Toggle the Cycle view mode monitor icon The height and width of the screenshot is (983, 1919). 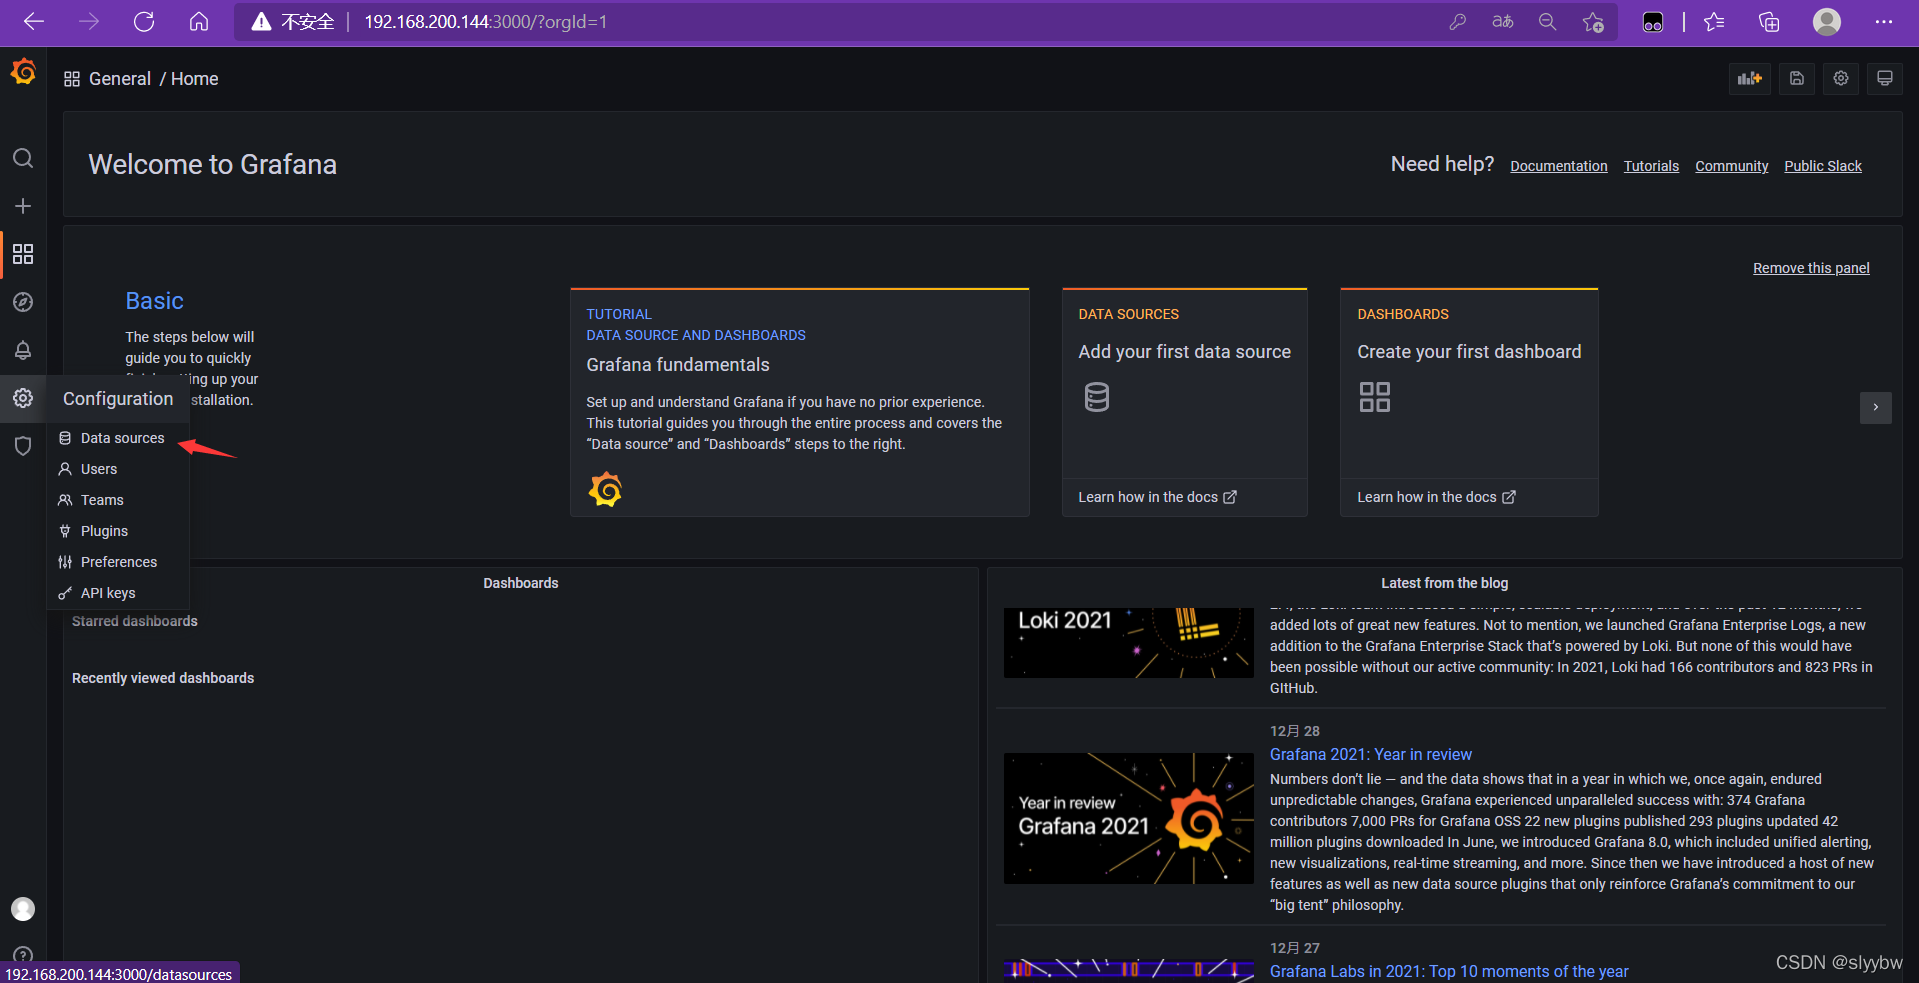click(x=1885, y=79)
